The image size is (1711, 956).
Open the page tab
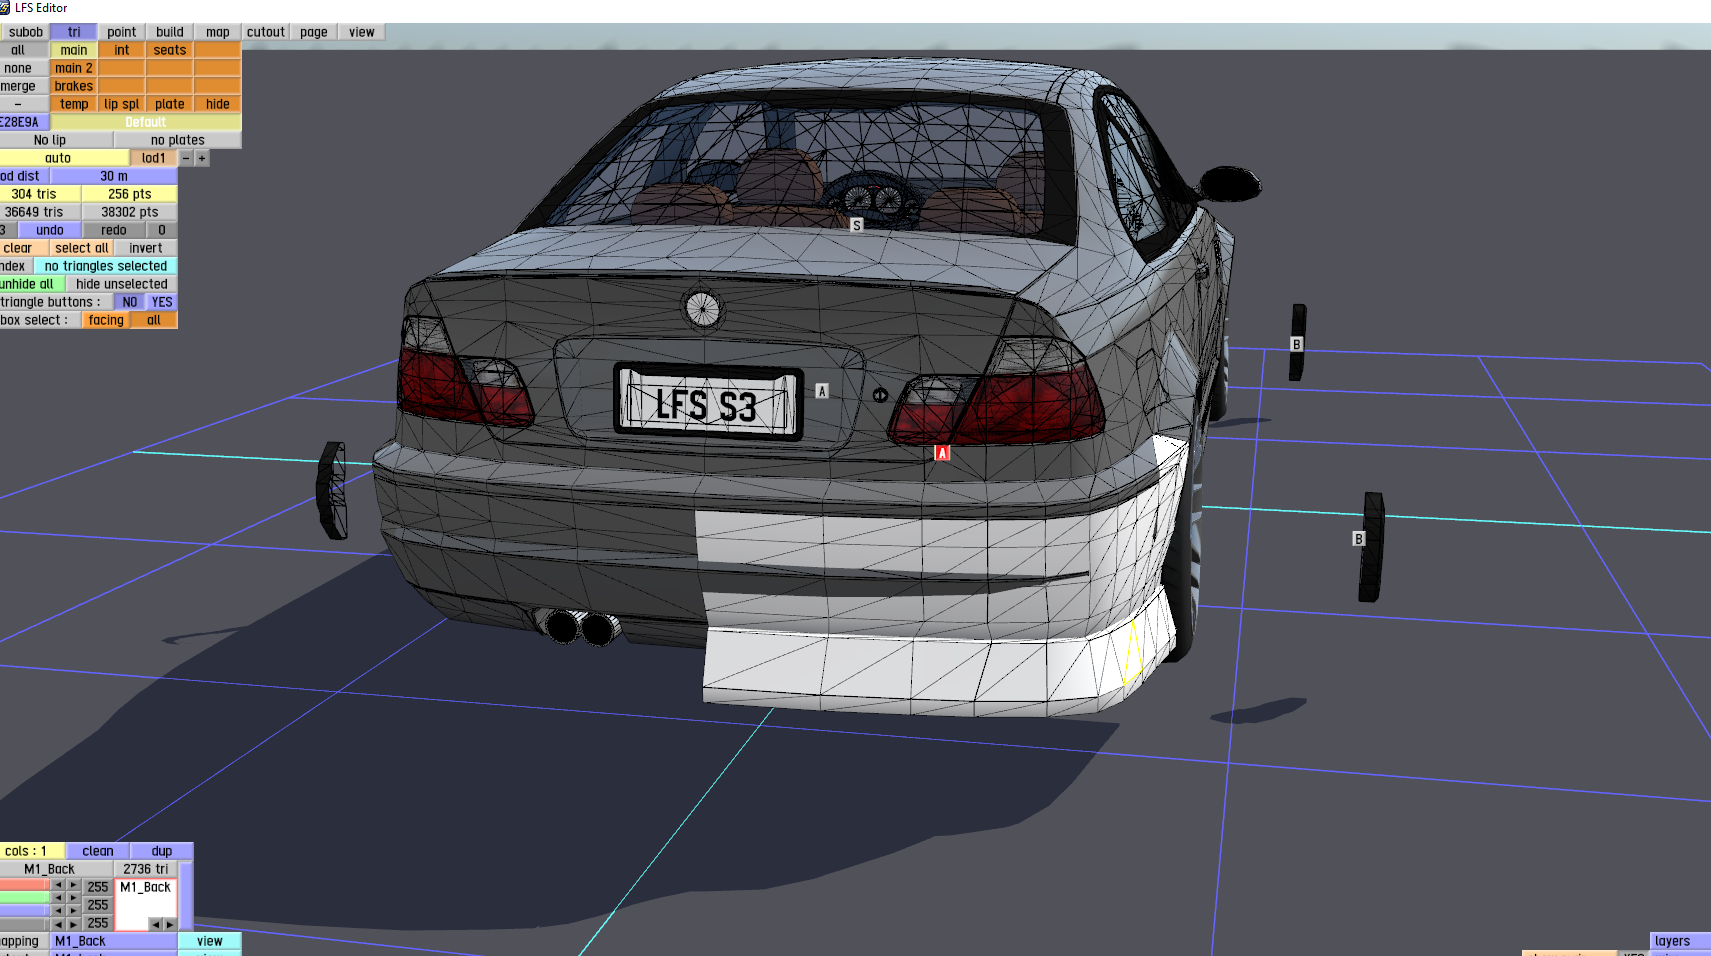(314, 32)
